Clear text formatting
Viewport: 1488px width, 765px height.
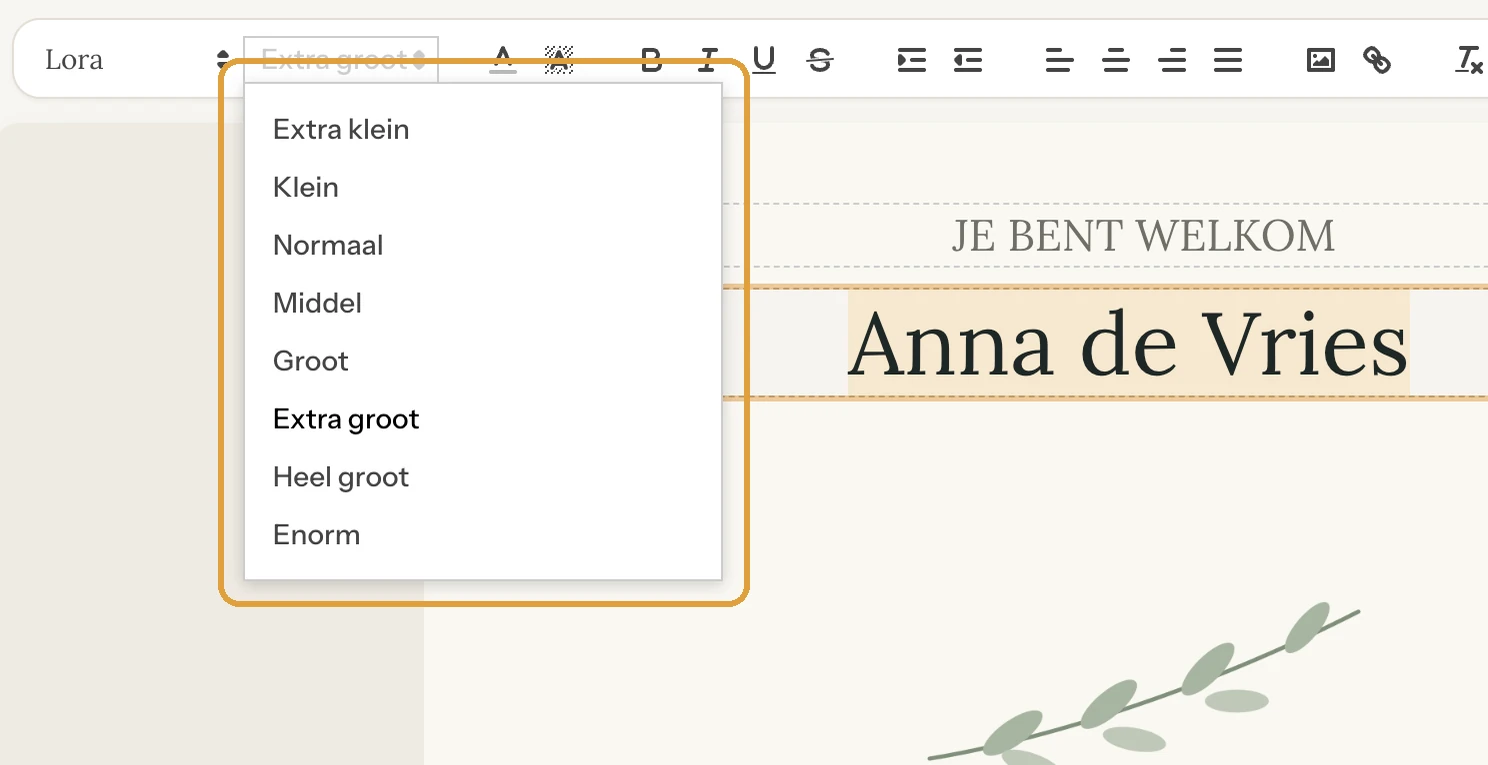click(1468, 60)
